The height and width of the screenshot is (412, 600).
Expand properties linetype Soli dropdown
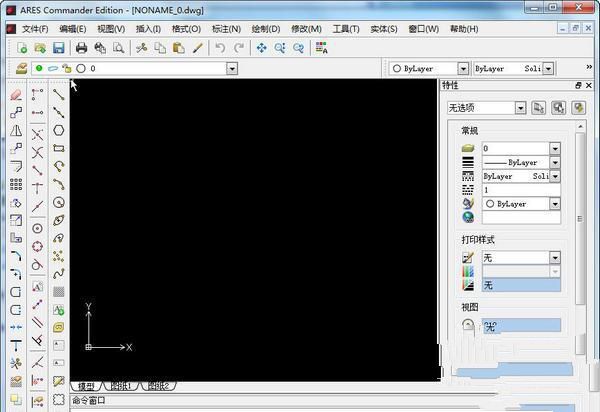(x=555, y=176)
